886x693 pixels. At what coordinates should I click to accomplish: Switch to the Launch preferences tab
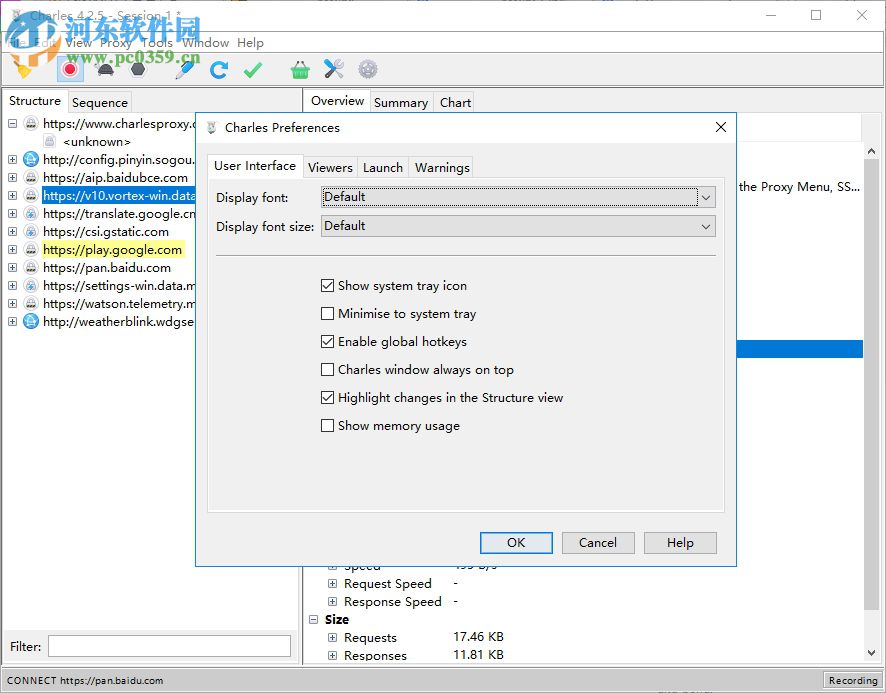[383, 167]
